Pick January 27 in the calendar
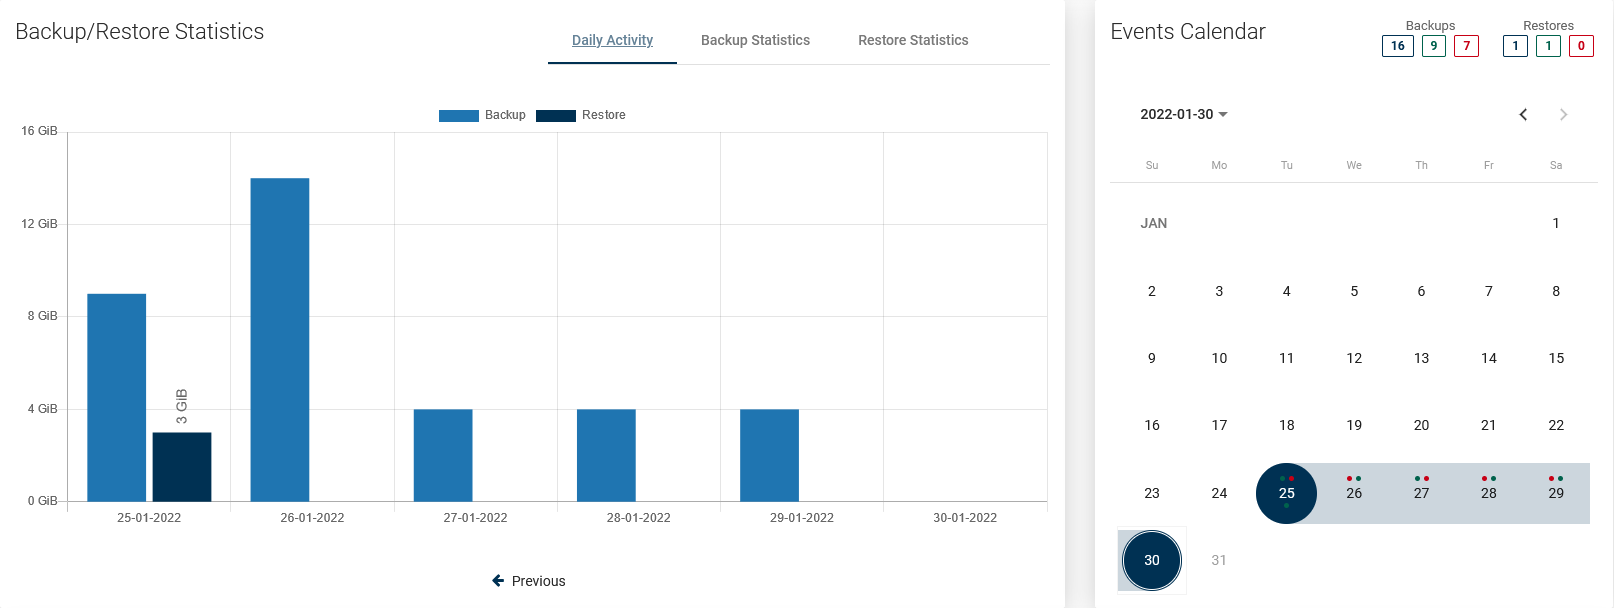Image resolution: width=1614 pixels, height=608 pixels. coord(1421,493)
